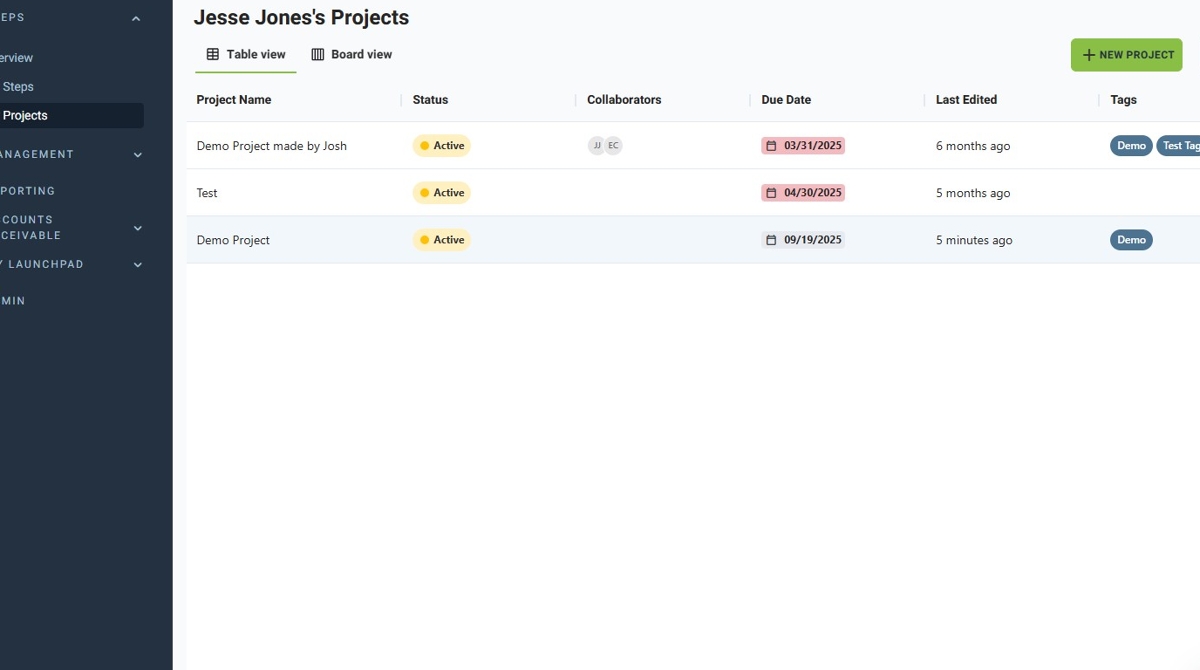Expand the Accounts Receivable section chevron
Viewport: 1200px width, 670px height.
[138, 228]
